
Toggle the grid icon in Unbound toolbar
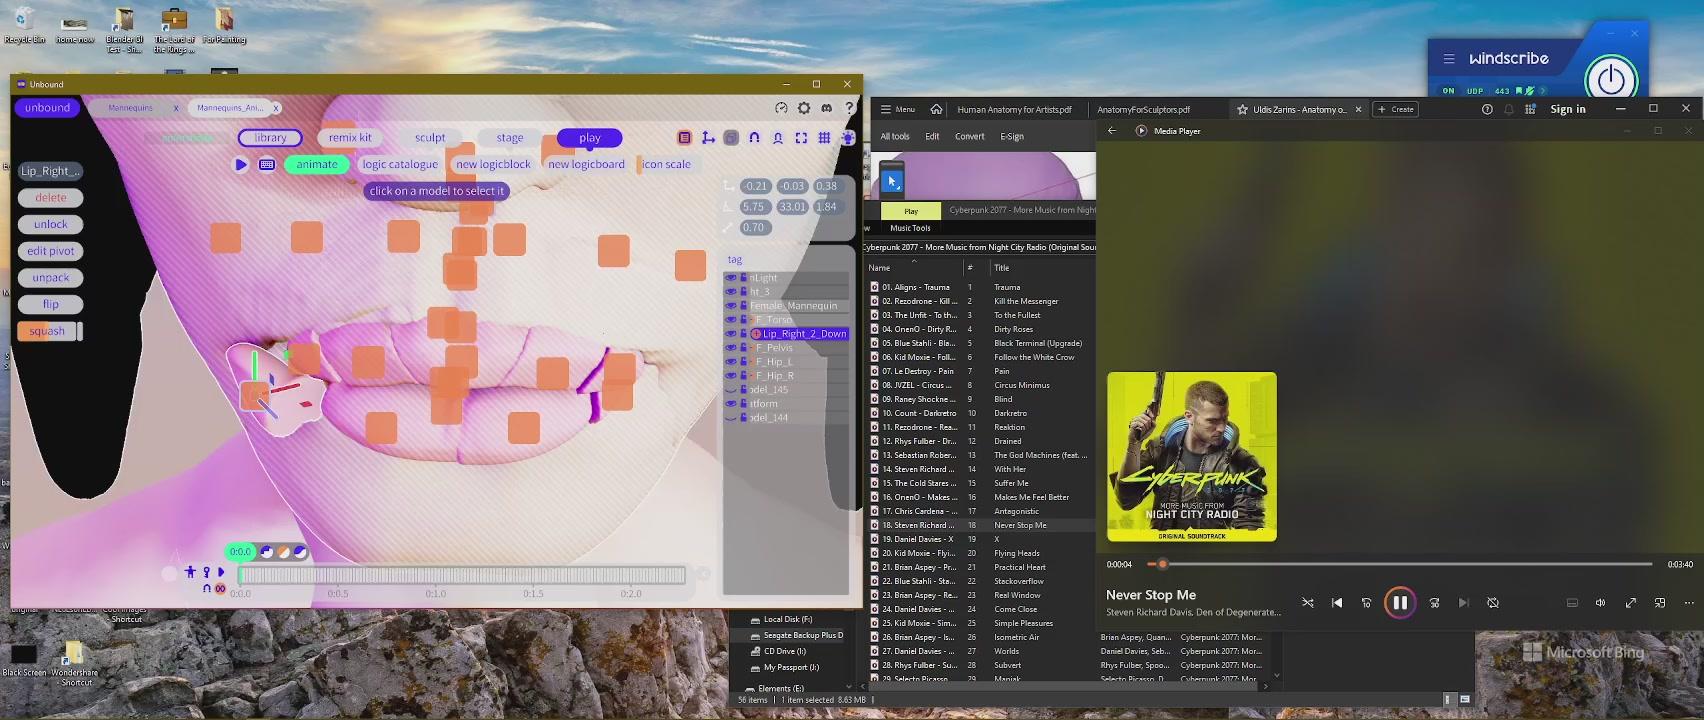click(824, 138)
